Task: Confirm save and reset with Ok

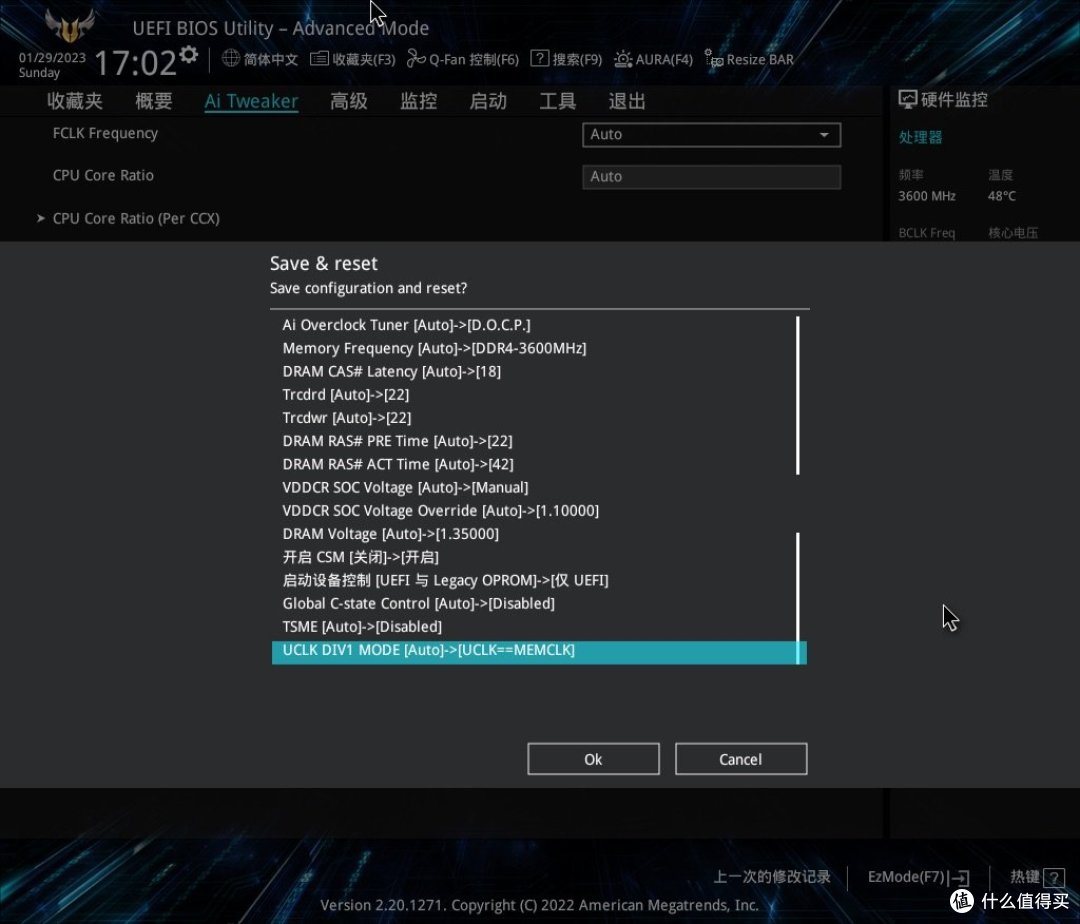Action: tap(593, 759)
